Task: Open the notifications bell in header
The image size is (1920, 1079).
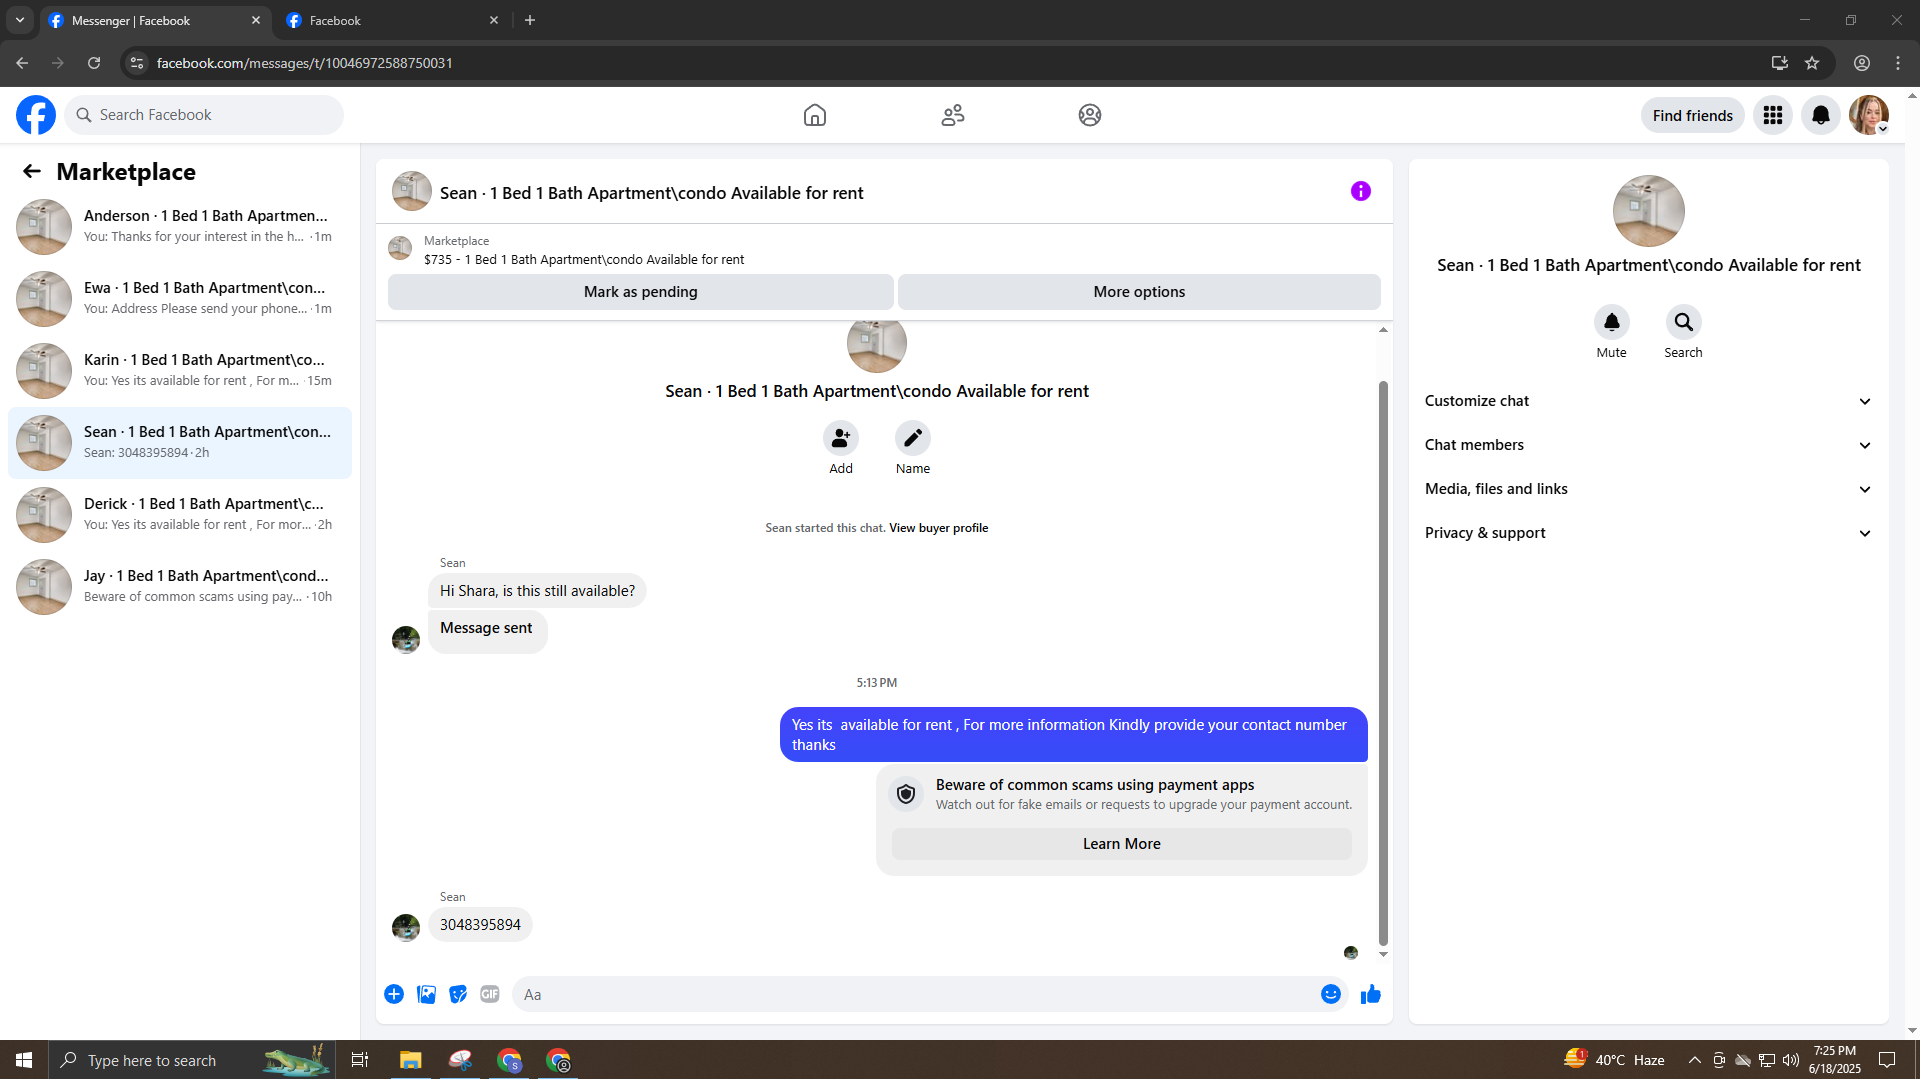Action: pyautogui.click(x=1821, y=115)
